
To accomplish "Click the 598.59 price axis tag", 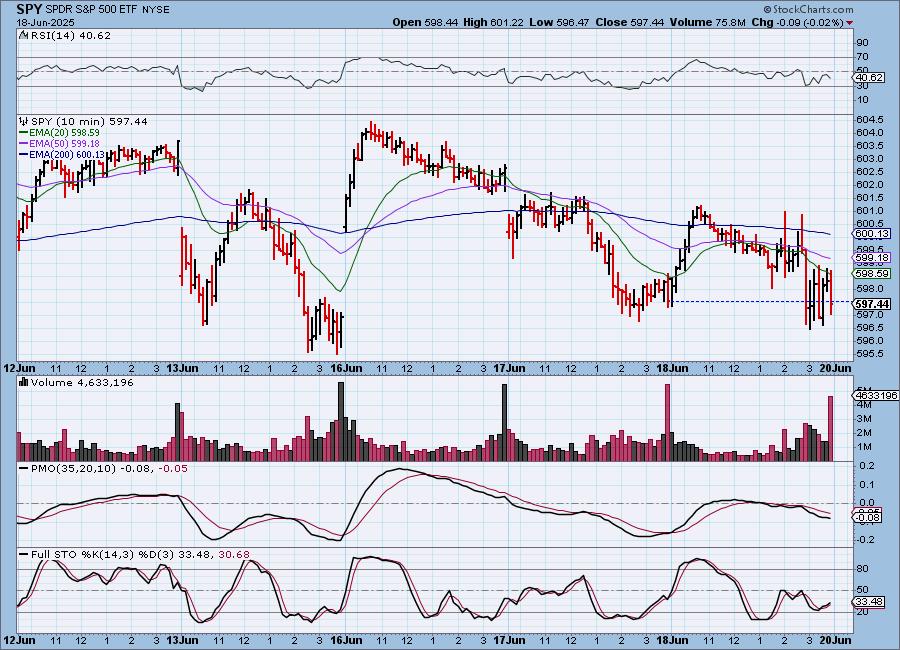I will (x=872, y=274).
